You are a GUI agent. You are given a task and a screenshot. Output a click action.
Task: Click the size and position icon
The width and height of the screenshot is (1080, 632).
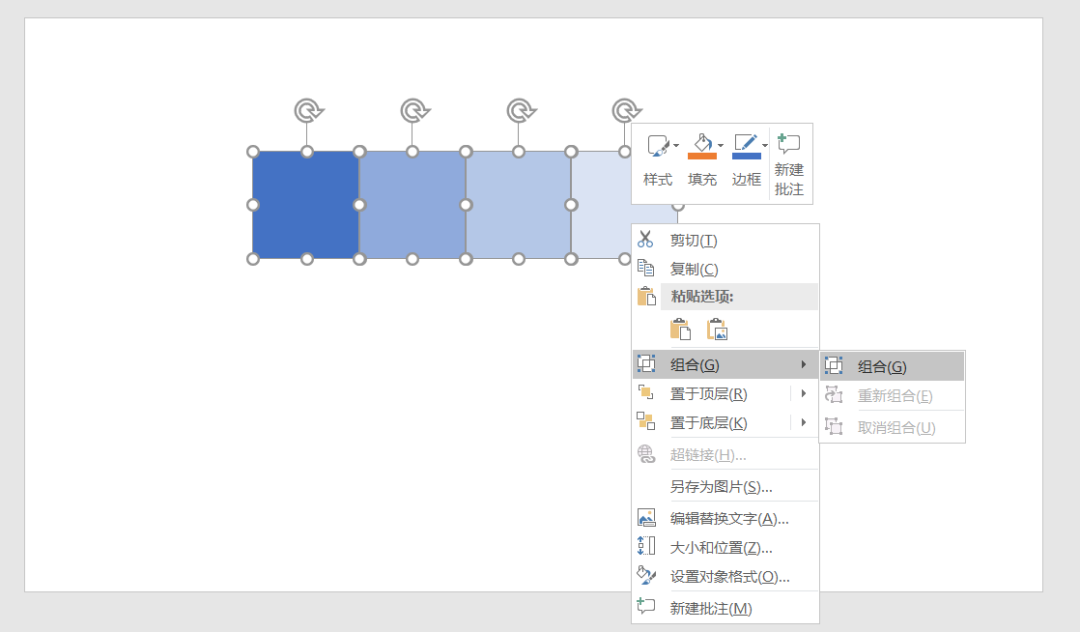(x=646, y=546)
